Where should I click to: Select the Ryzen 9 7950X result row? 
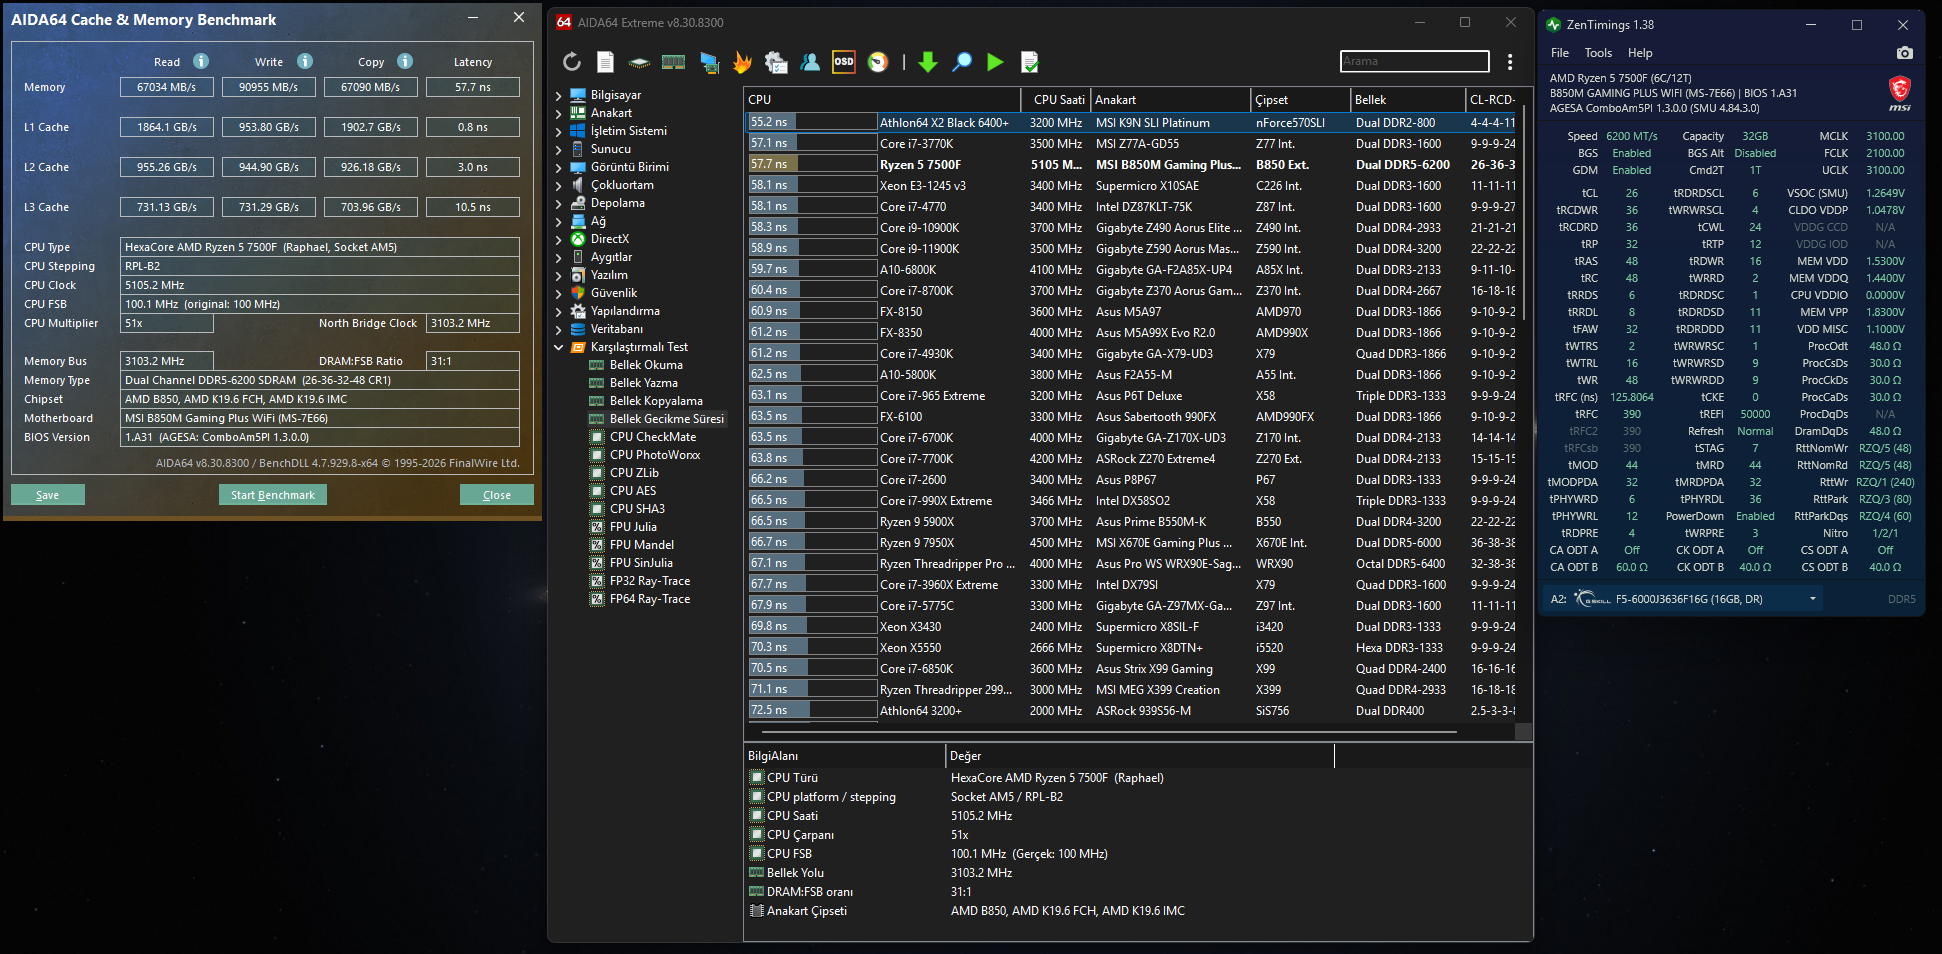[x=1131, y=542]
